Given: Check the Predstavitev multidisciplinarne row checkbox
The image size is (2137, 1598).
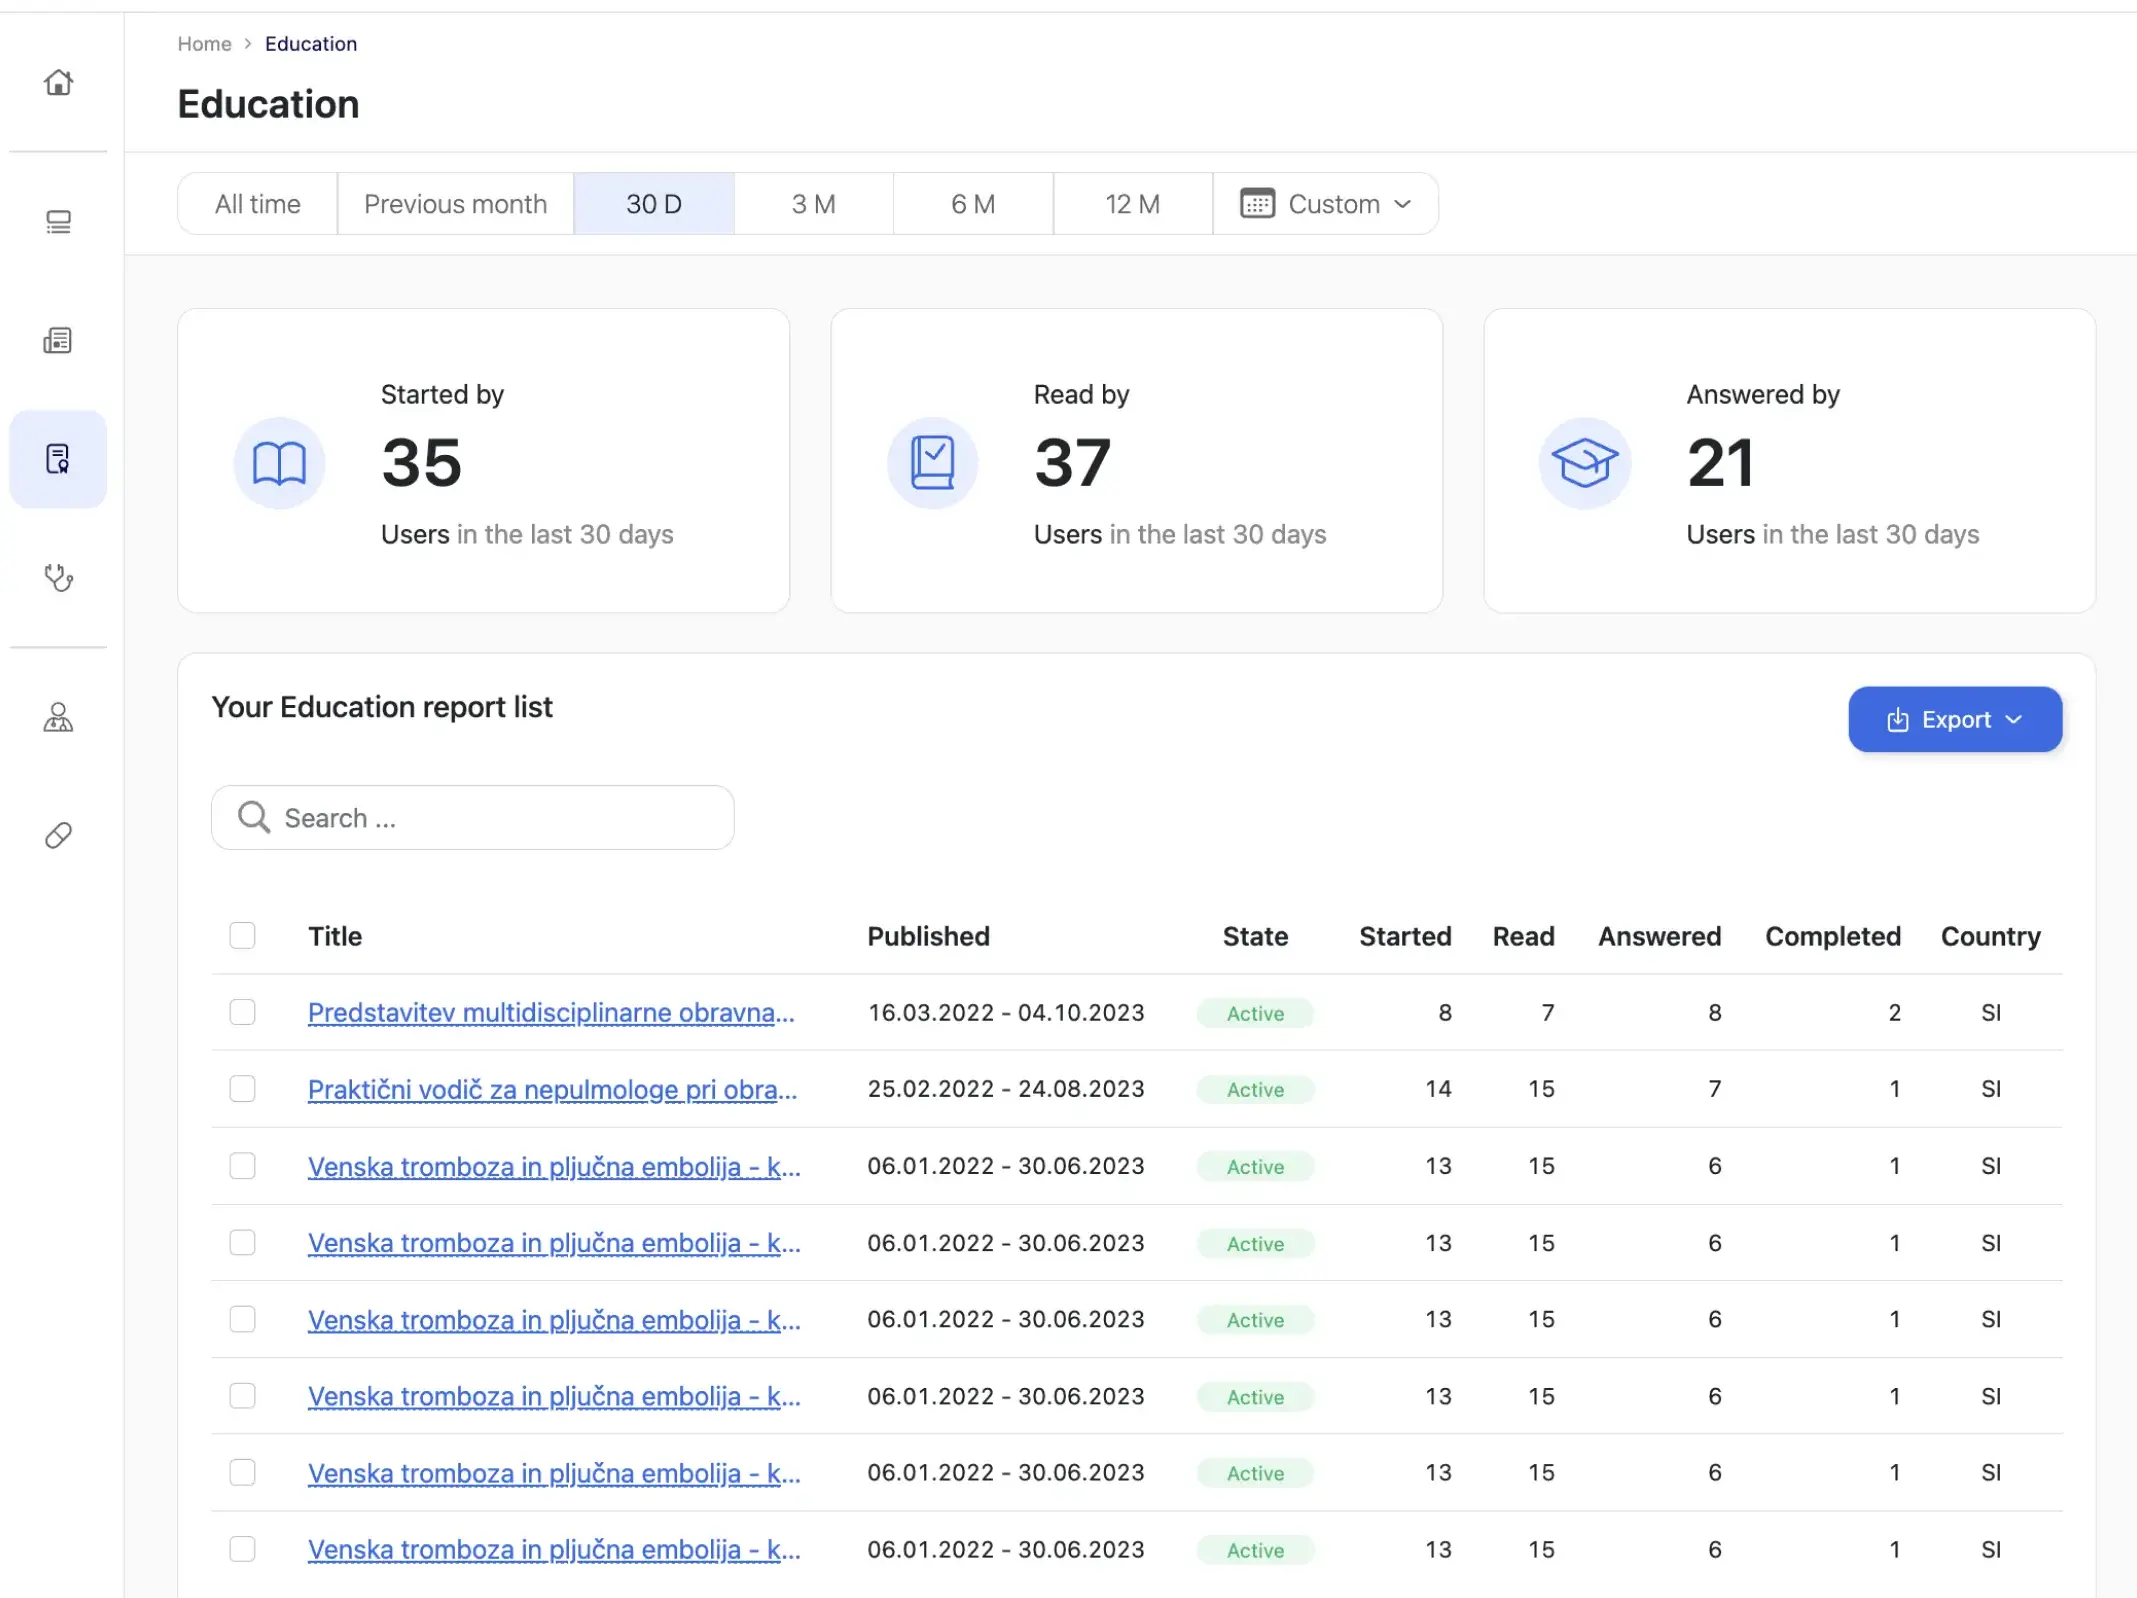Looking at the screenshot, I should coord(242,1012).
